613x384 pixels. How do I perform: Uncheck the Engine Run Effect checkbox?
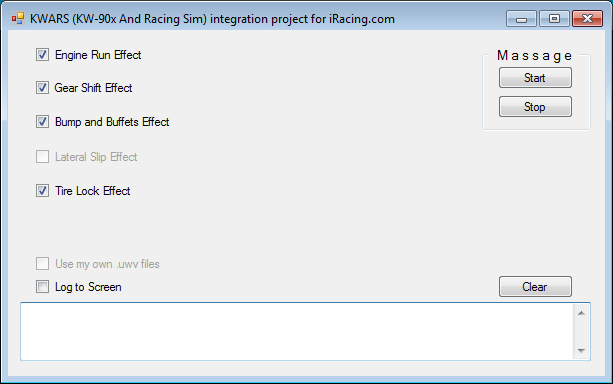42,55
